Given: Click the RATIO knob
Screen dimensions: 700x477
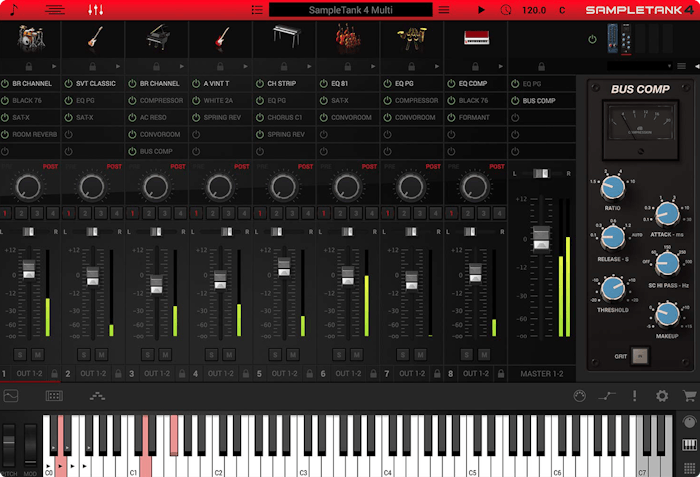Looking at the screenshot, I should (x=612, y=187).
